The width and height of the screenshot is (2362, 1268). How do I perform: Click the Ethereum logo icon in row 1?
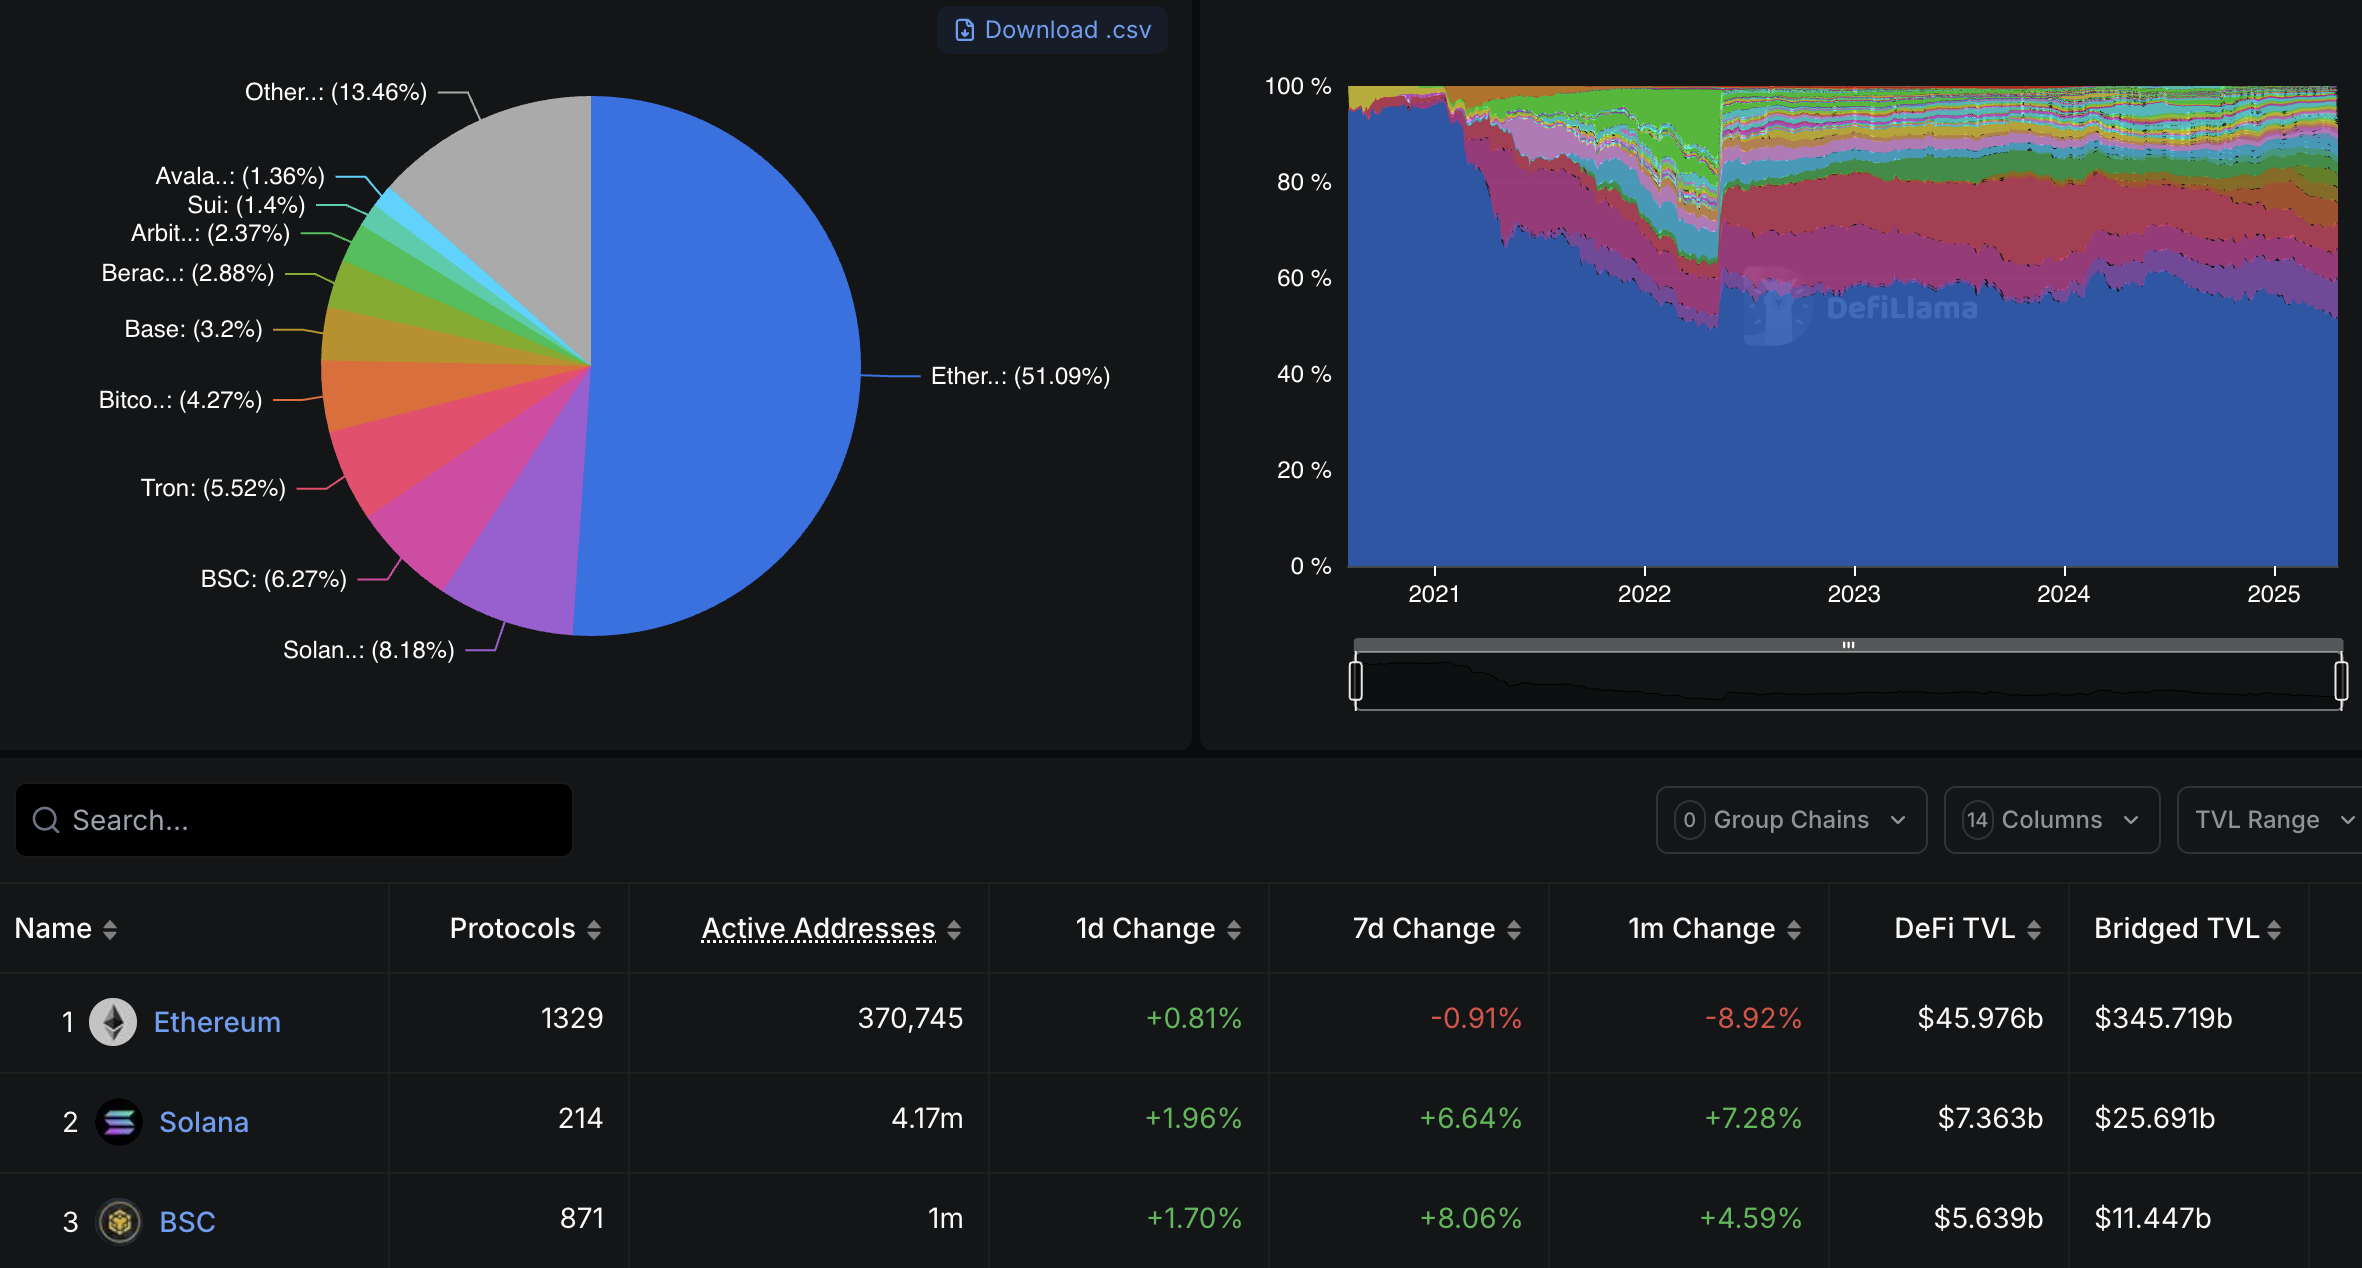coord(115,1021)
